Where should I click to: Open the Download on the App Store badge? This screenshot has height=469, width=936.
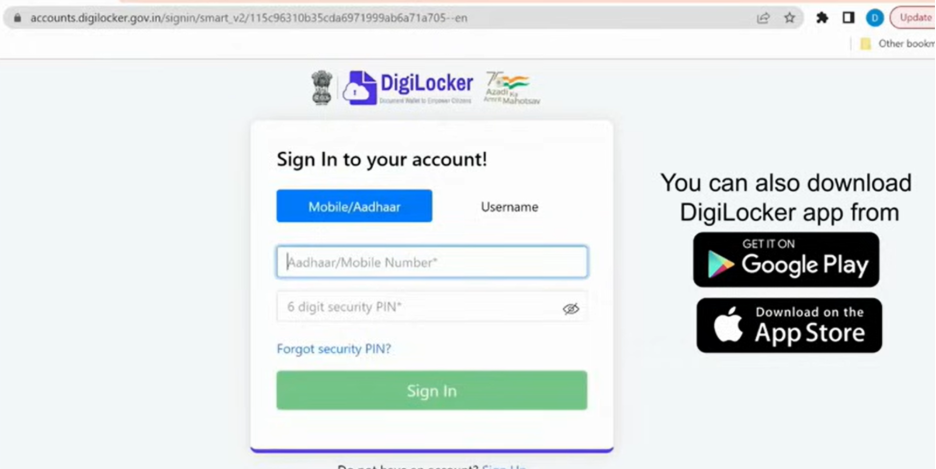[789, 325]
